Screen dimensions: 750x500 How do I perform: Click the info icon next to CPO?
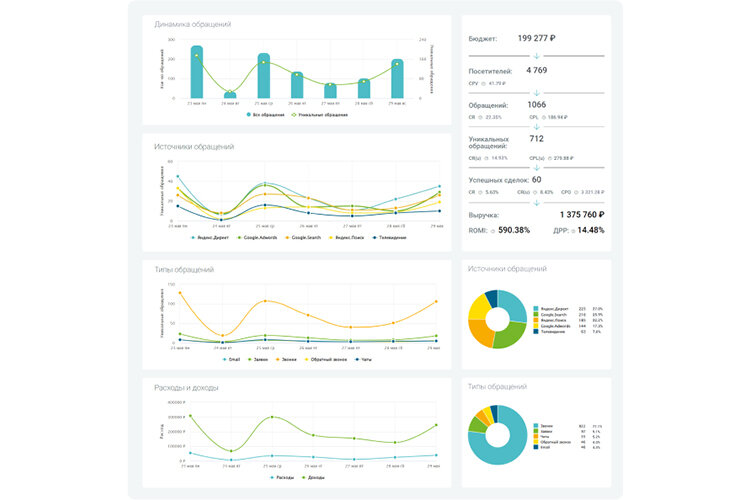576,192
